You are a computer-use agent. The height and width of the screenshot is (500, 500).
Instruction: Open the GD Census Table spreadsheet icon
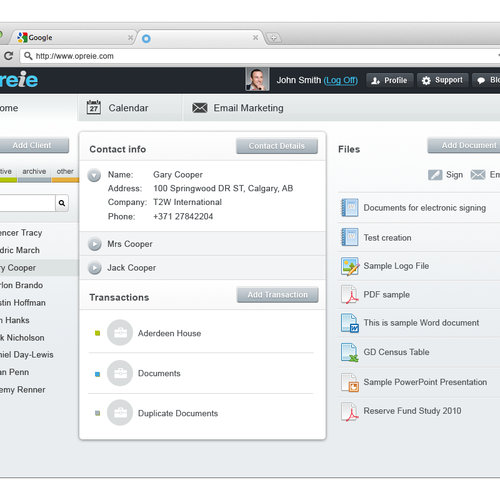point(349,352)
